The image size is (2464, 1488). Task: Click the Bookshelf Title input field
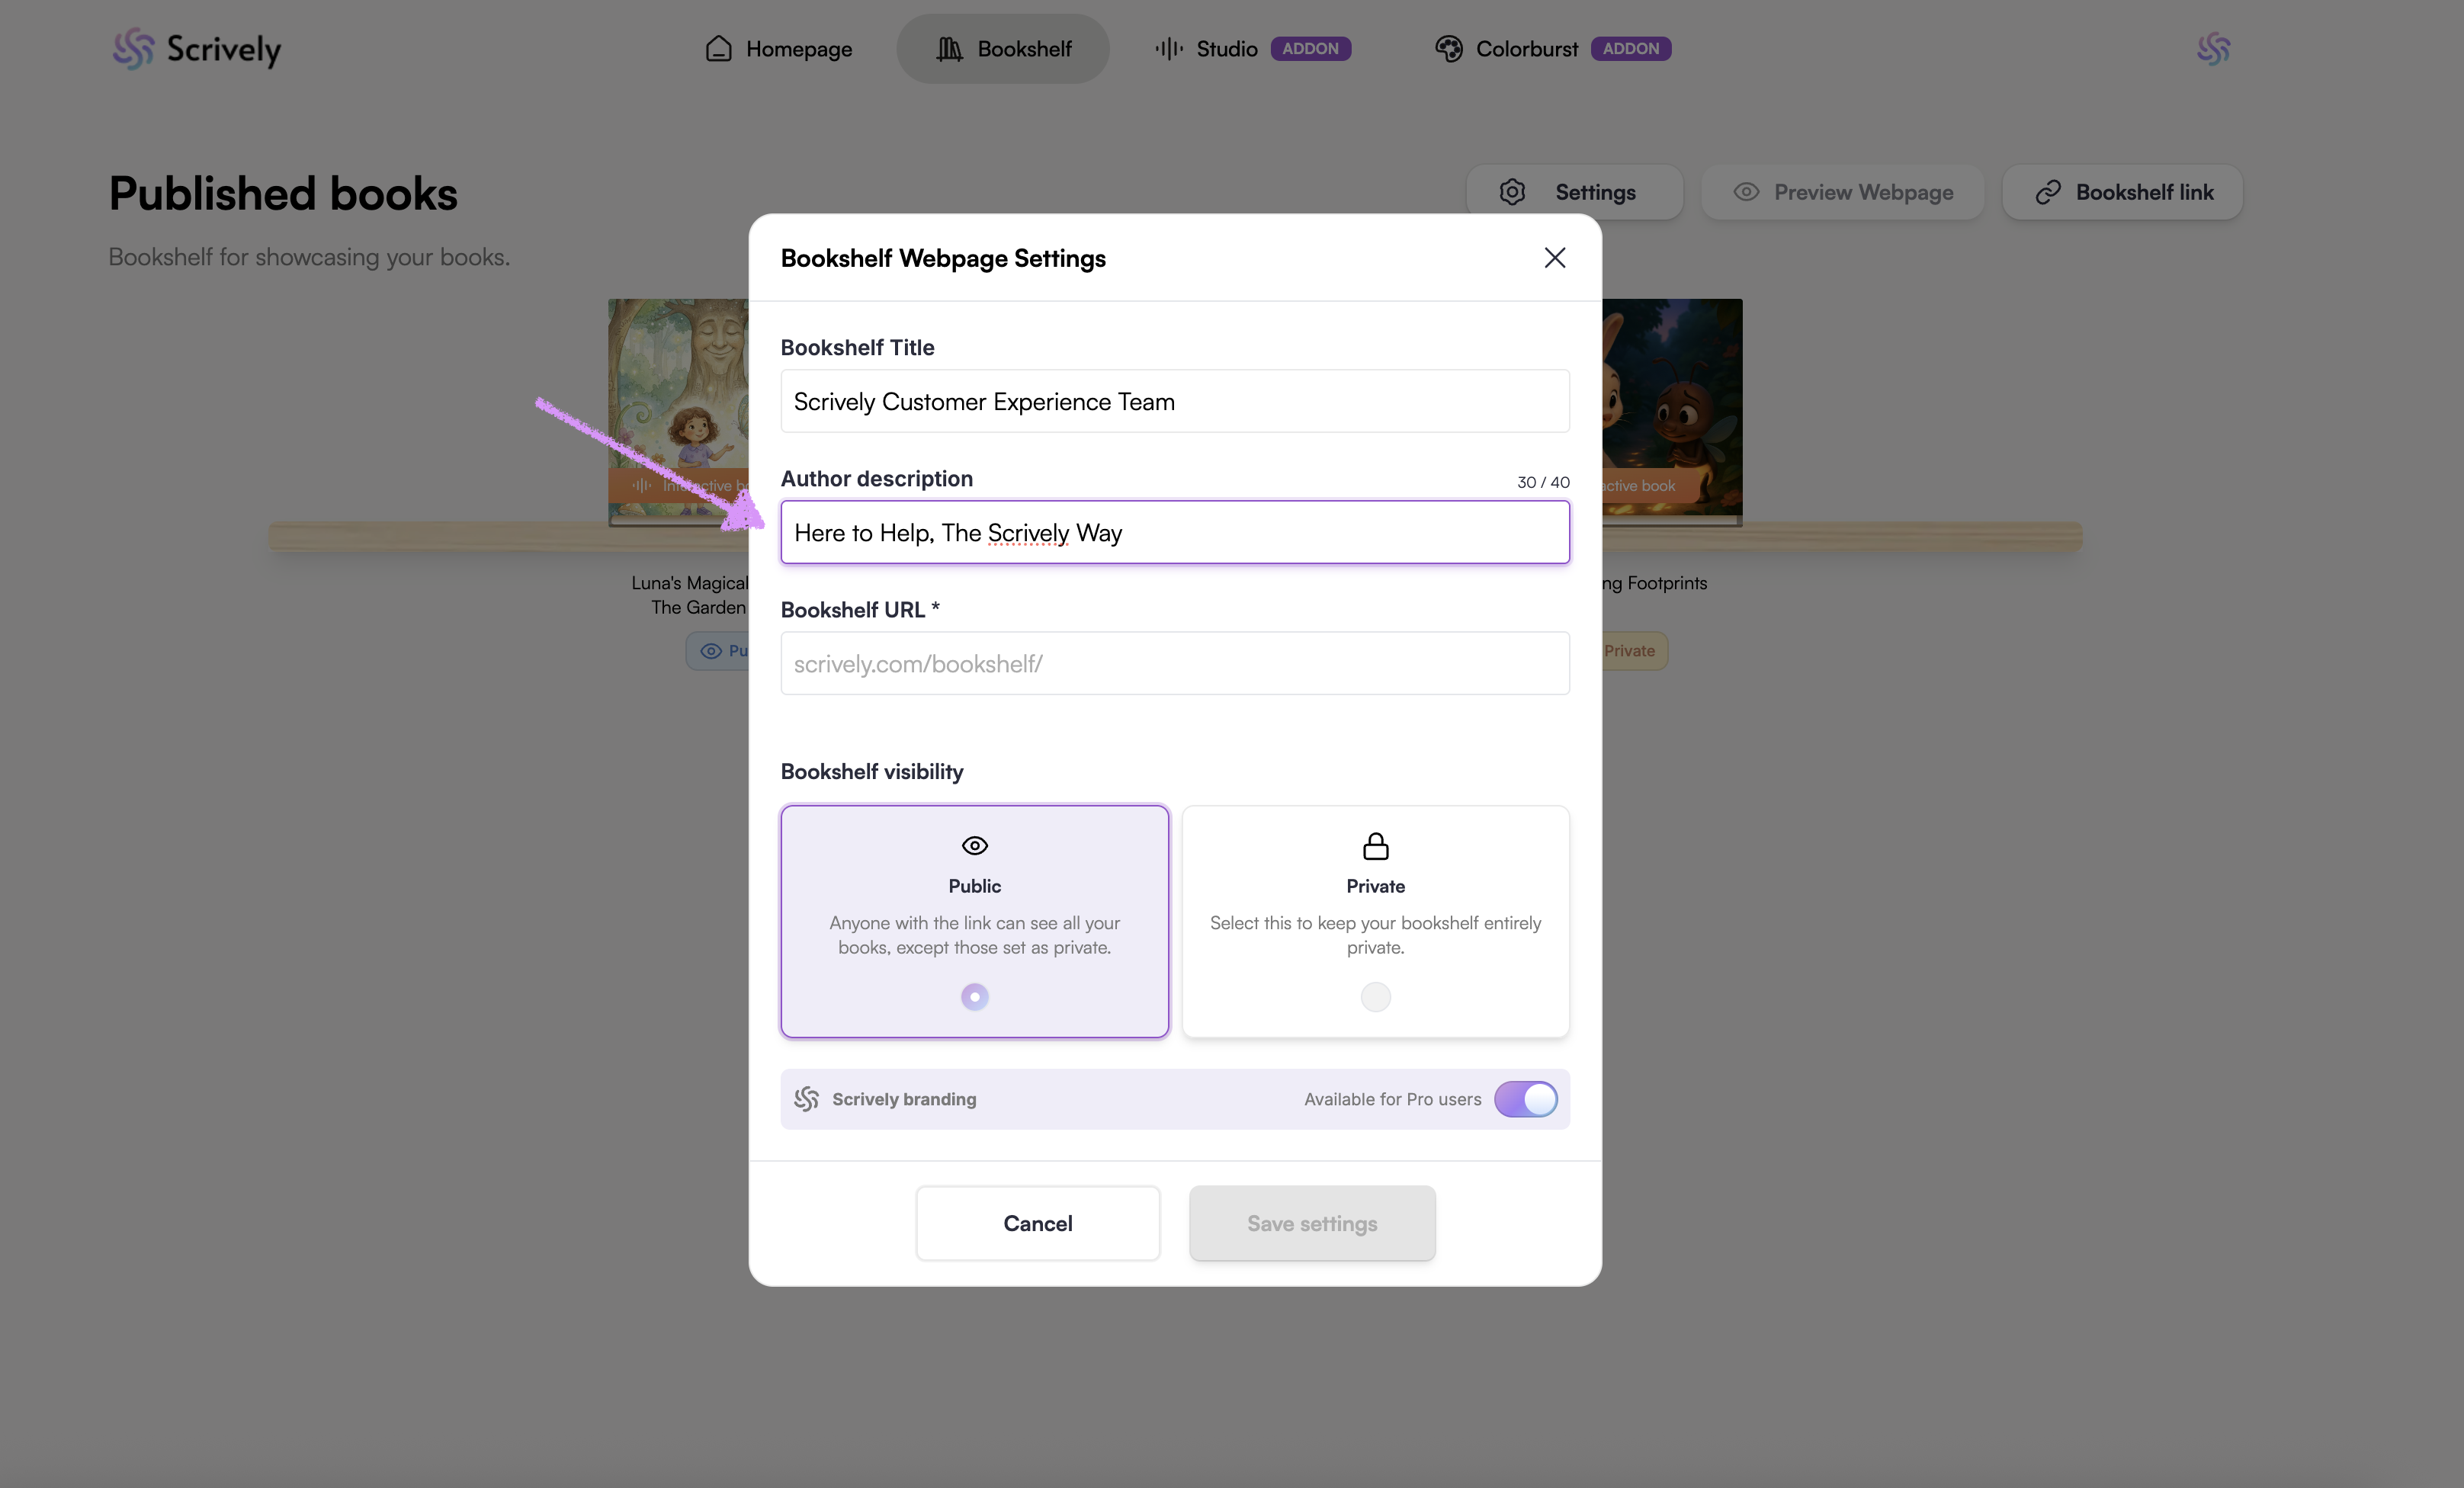click(1174, 401)
